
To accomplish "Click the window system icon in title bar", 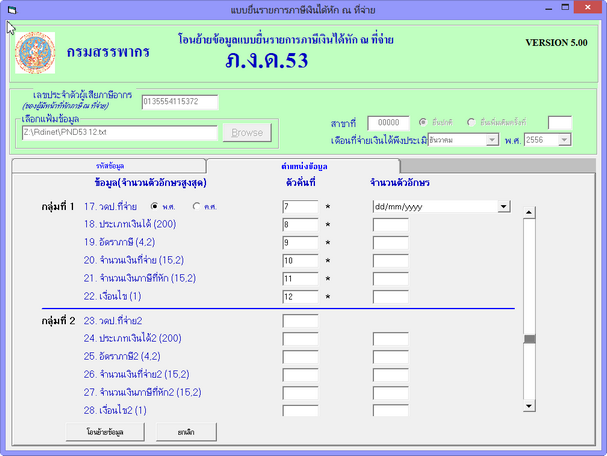I will click(x=12, y=10).
